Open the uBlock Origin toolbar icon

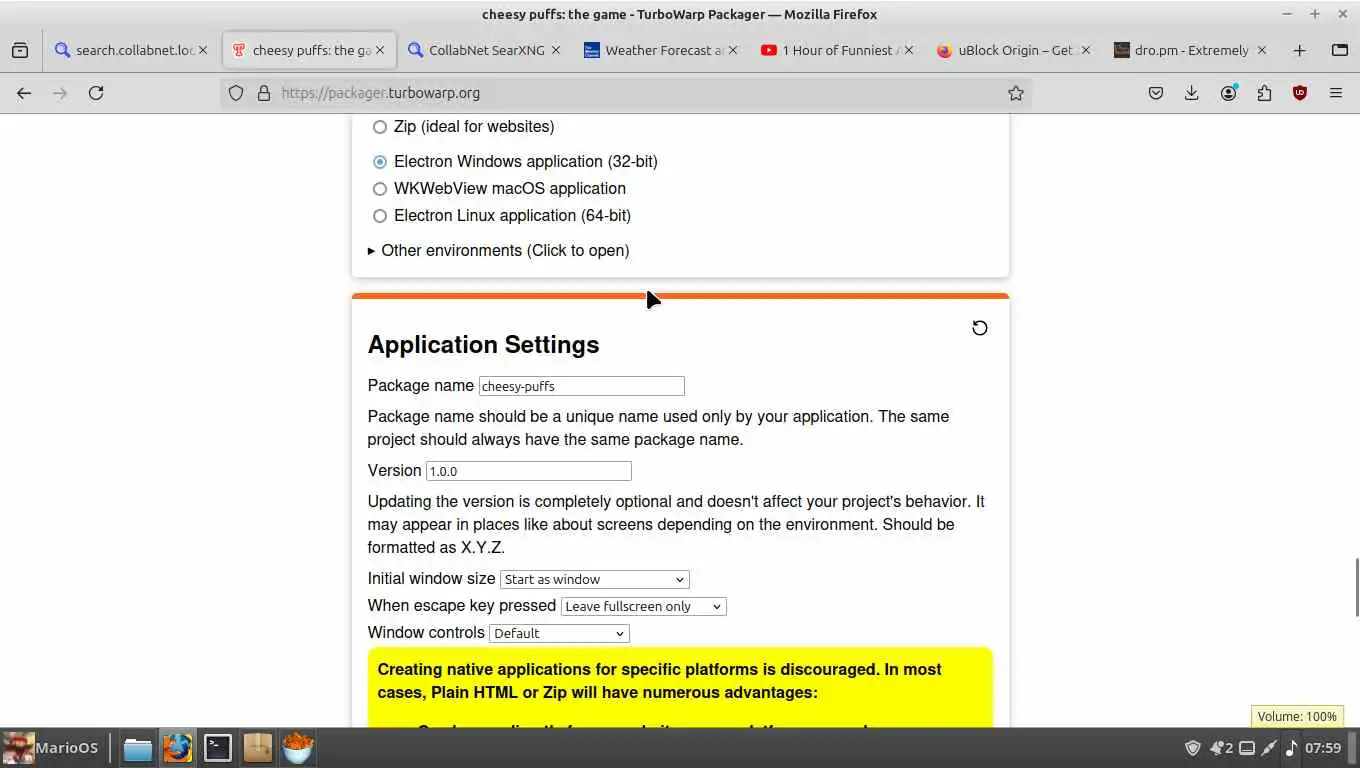coord(1300,93)
